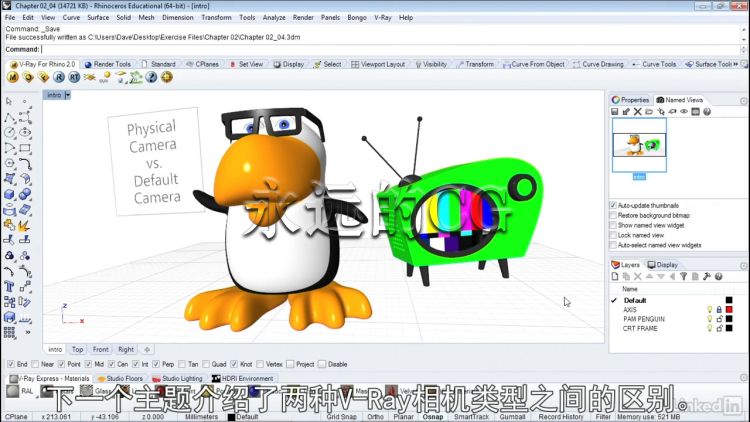
Task: Toggle PAM PENGUIN layer lock icon
Action: [x=719, y=319]
